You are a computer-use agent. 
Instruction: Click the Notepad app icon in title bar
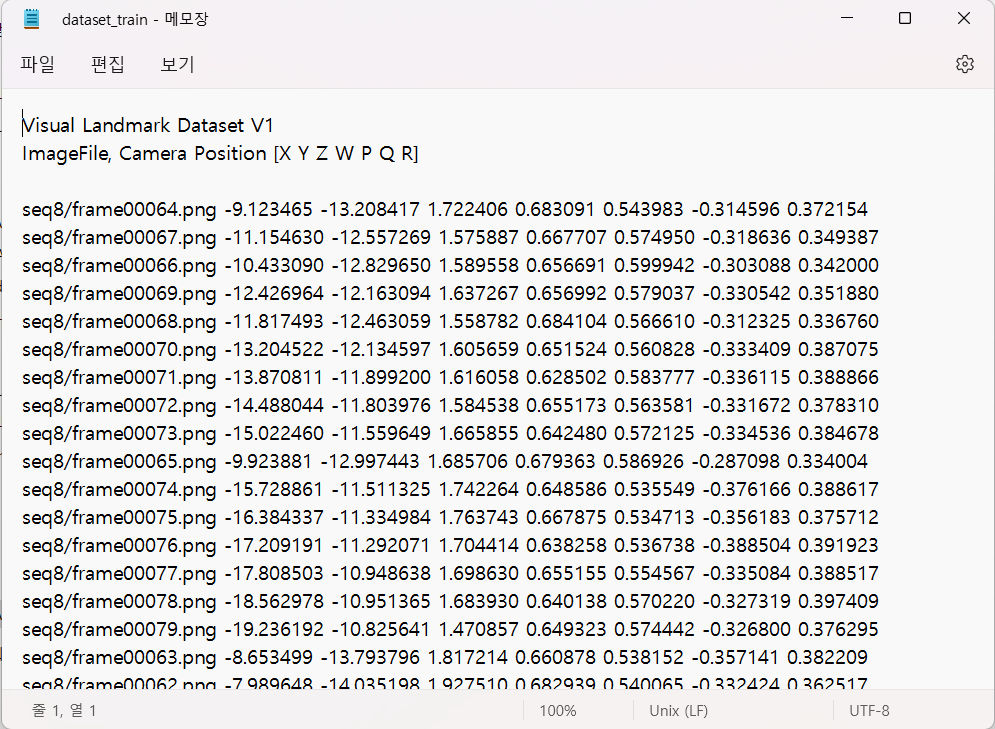click(x=31, y=19)
